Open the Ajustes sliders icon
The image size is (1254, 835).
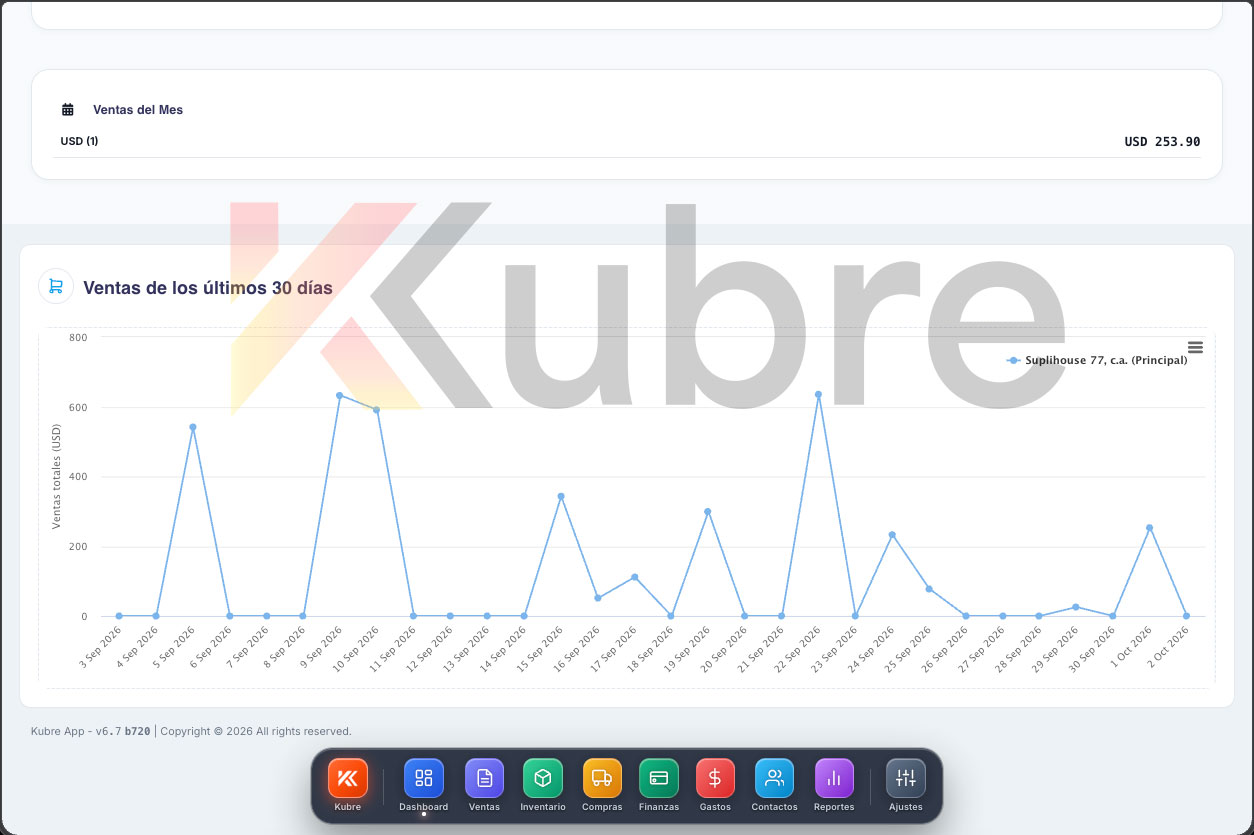tap(906, 778)
